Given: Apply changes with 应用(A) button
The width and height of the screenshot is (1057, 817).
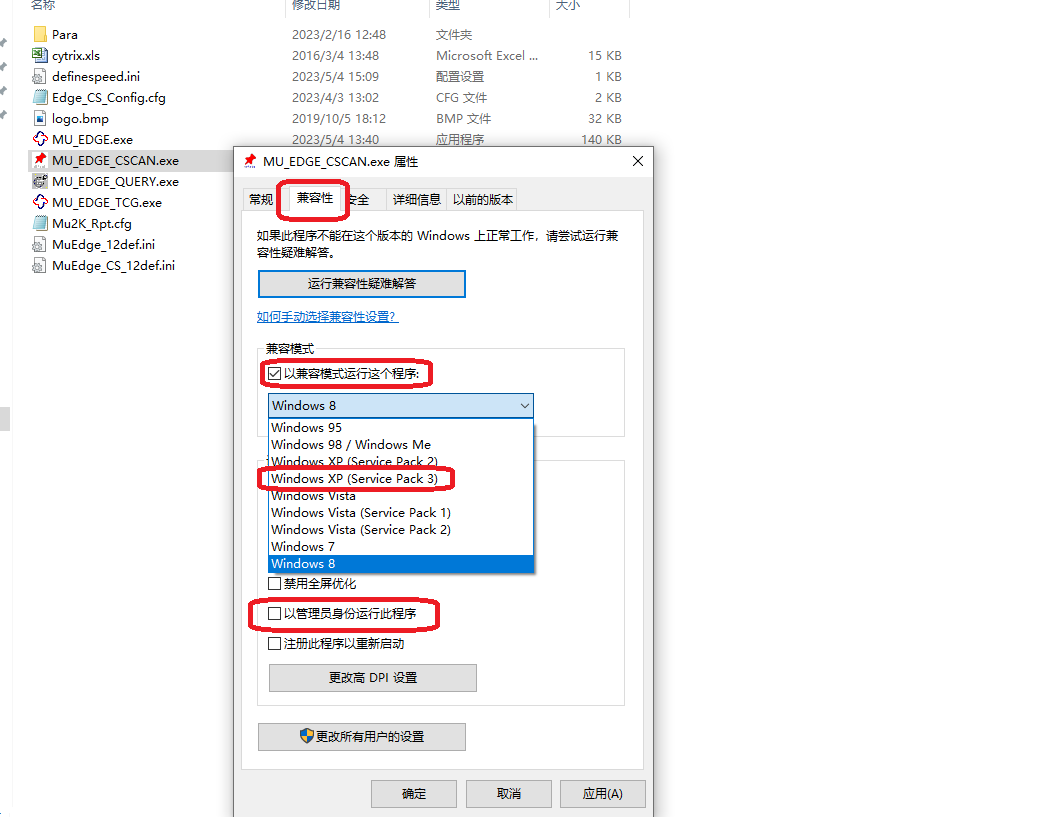Looking at the screenshot, I should point(603,794).
